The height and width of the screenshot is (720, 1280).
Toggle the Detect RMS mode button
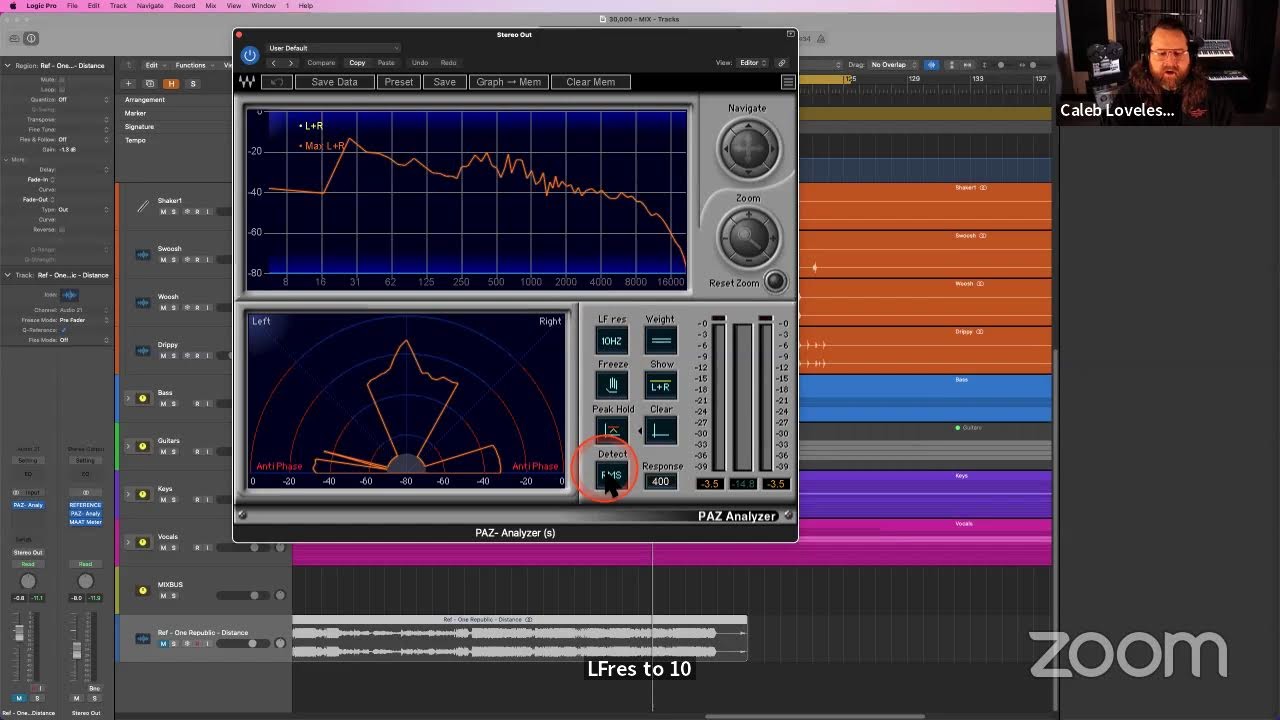coord(611,475)
